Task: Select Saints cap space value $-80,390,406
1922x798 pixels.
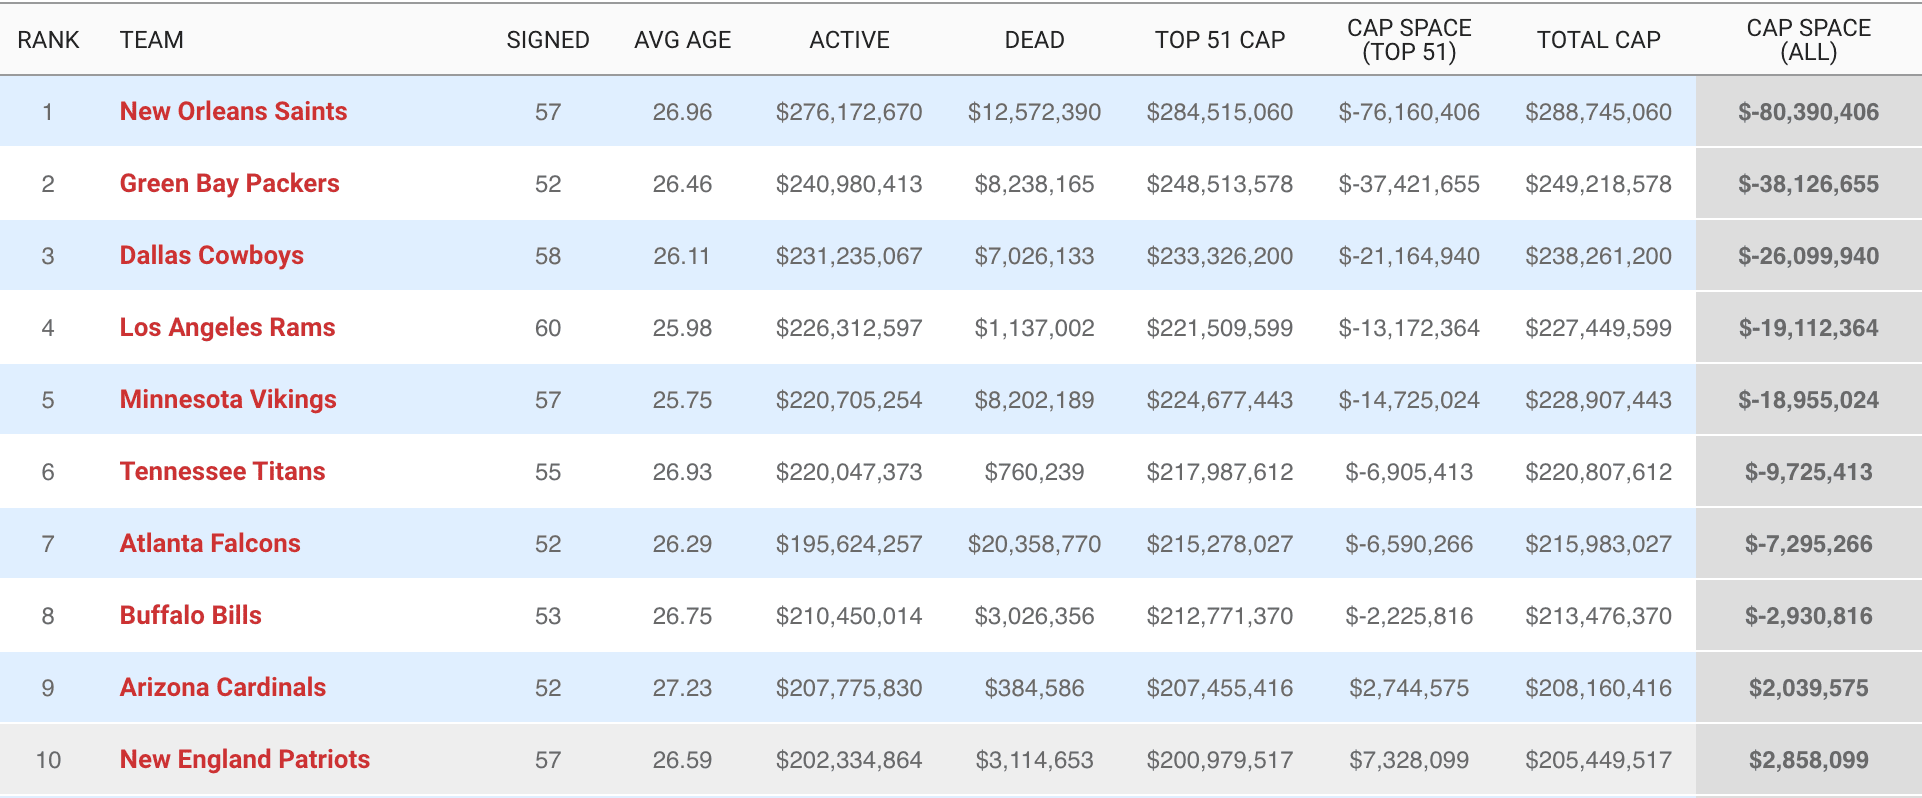Action: pyautogui.click(x=1808, y=112)
